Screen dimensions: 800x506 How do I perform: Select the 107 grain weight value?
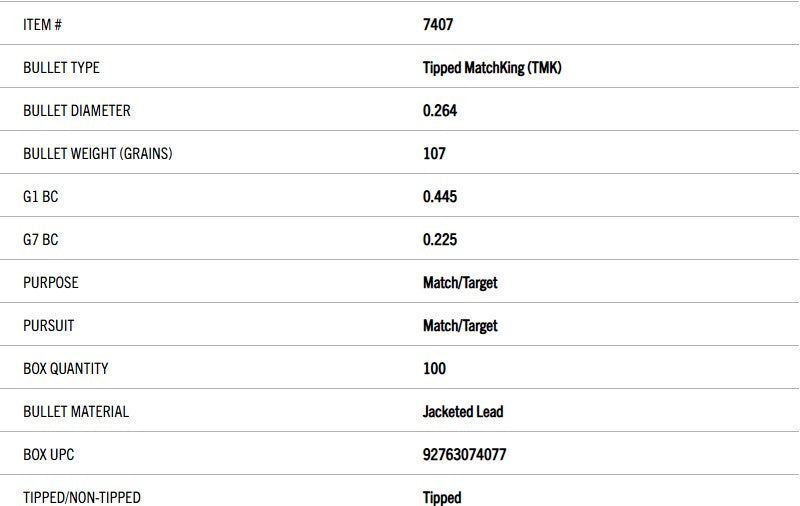tap(434, 154)
